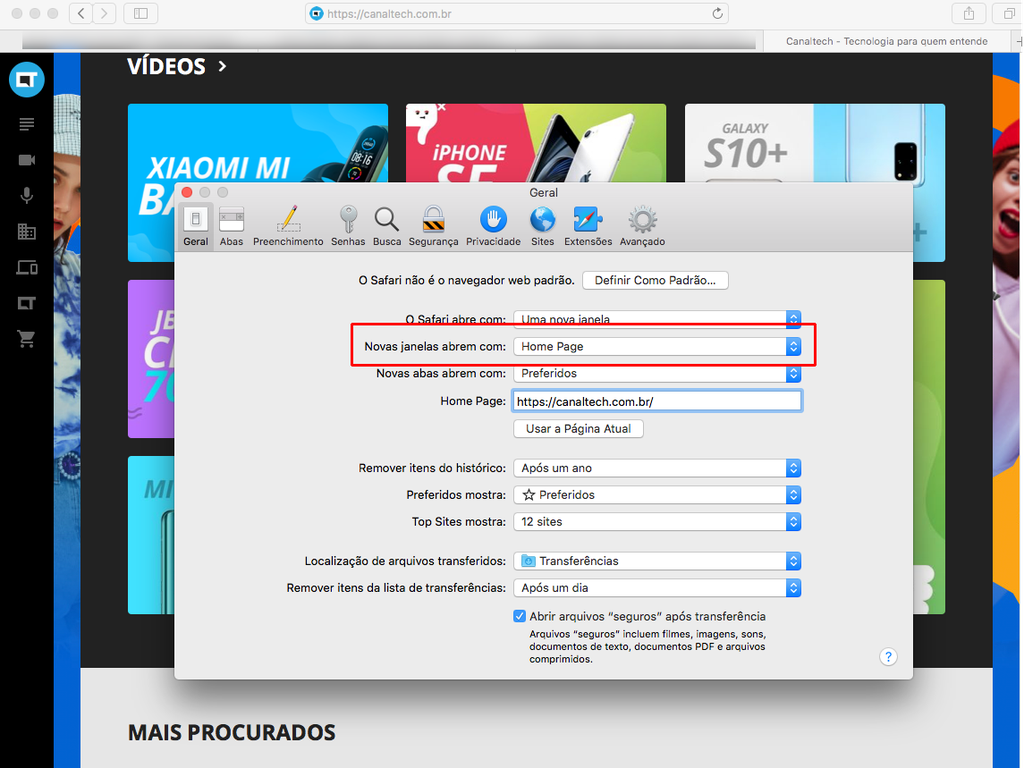
Task: Open the 'Top Sites mostra' dropdown
Action: tap(657, 521)
